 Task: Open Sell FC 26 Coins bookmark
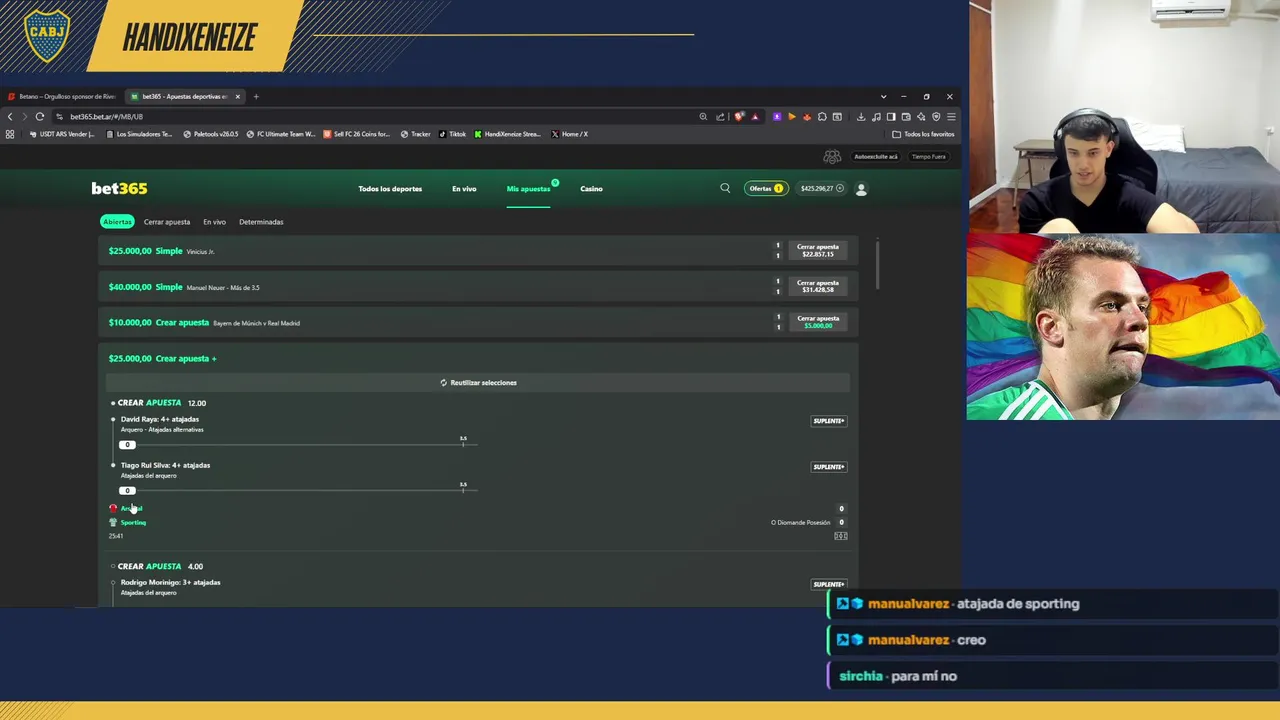click(357, 134)
